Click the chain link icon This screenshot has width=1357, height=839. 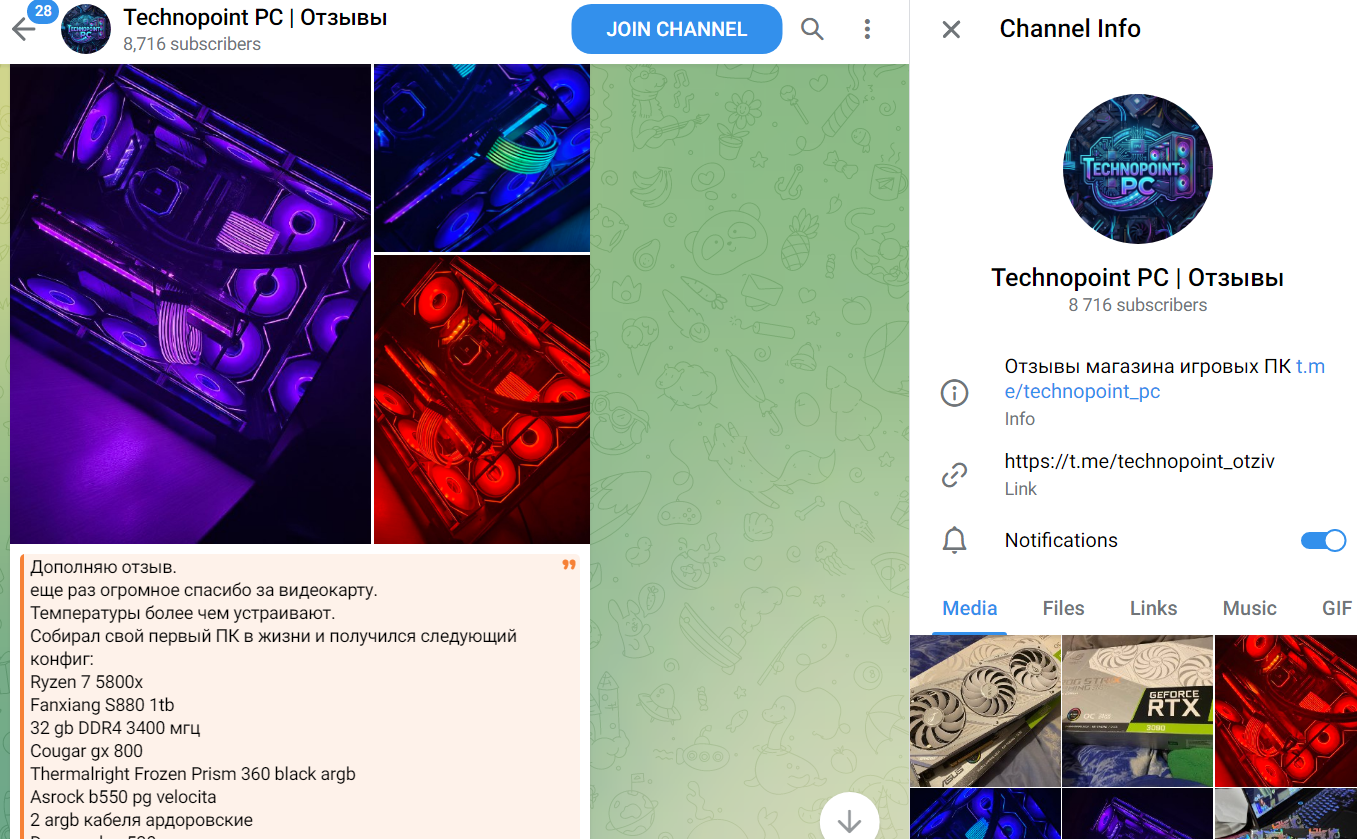pos(955,475)
